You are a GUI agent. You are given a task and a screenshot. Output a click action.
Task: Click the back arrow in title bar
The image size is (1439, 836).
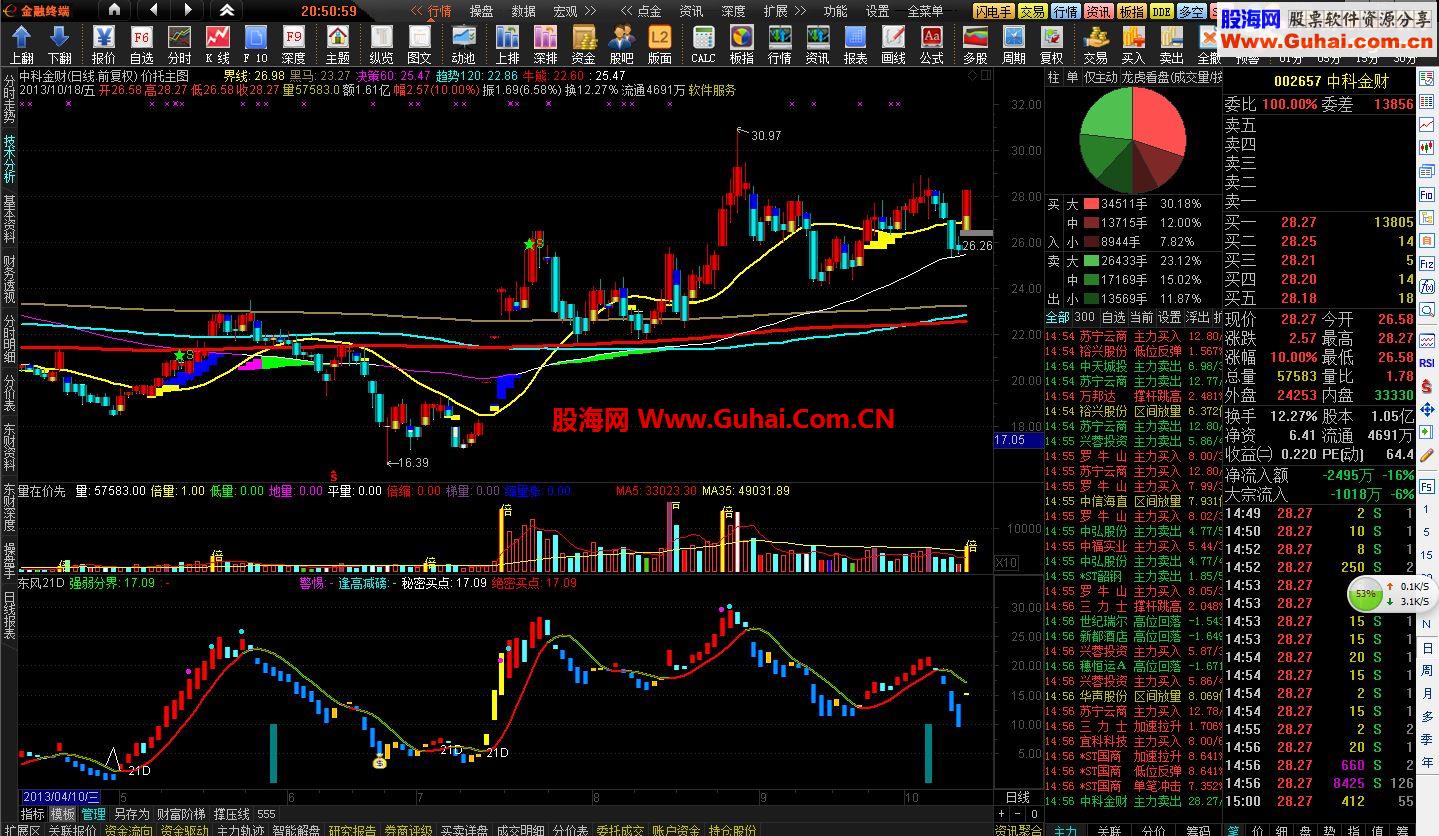pos(152,10)
